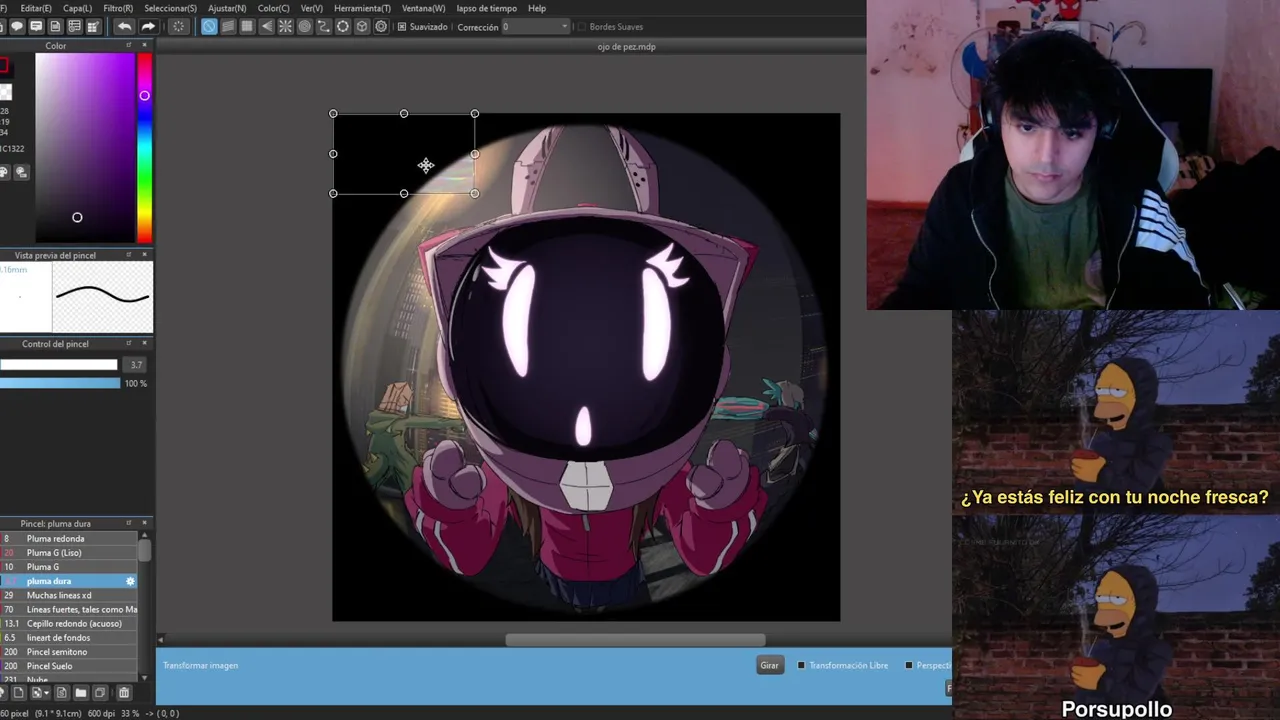The height and width of the screenshot is (720, 1280).
Task: Select the lineart de fondos brush
Action: [x=69, y=638]
